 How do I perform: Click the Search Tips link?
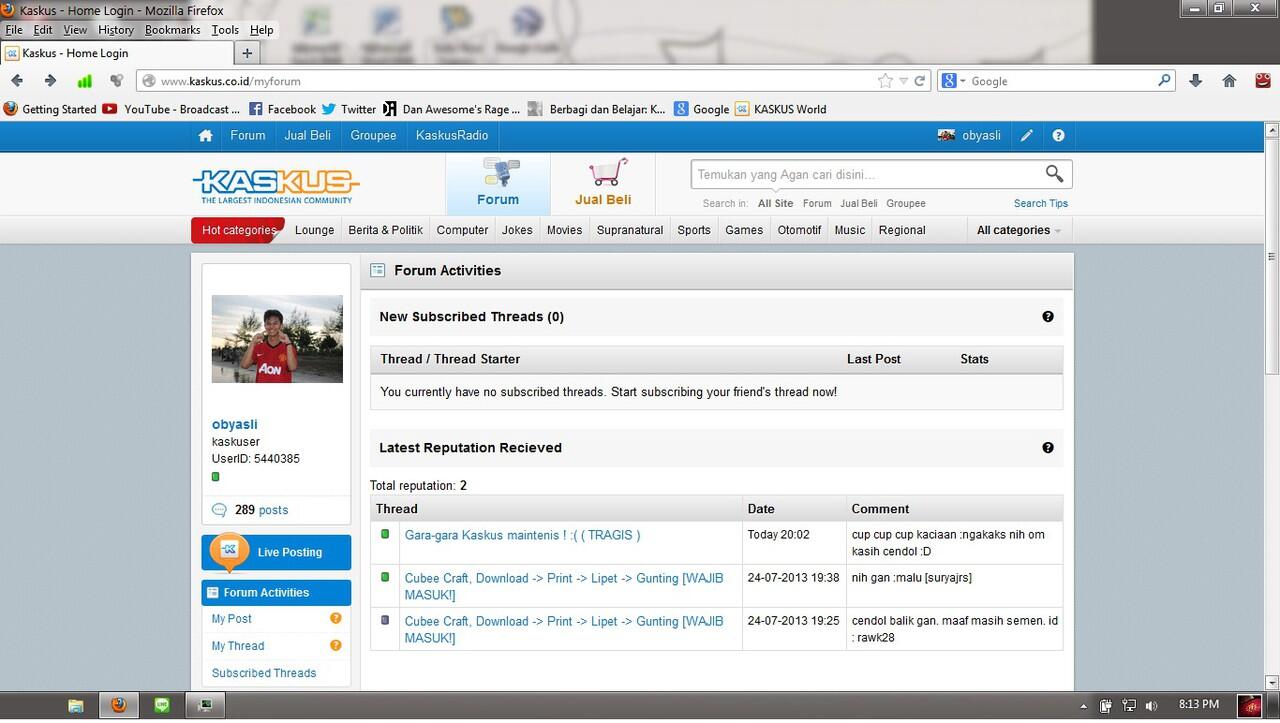[x=1041, y=203]
